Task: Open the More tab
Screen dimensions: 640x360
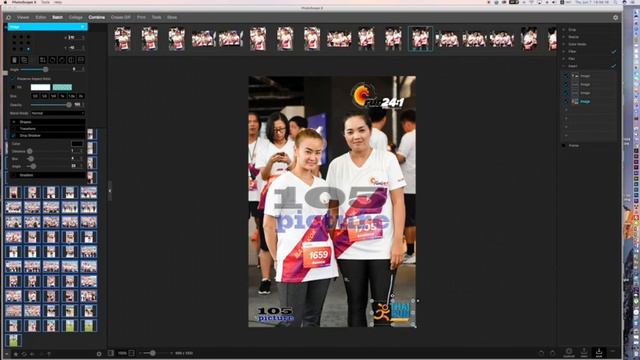Action: point(172,18)
